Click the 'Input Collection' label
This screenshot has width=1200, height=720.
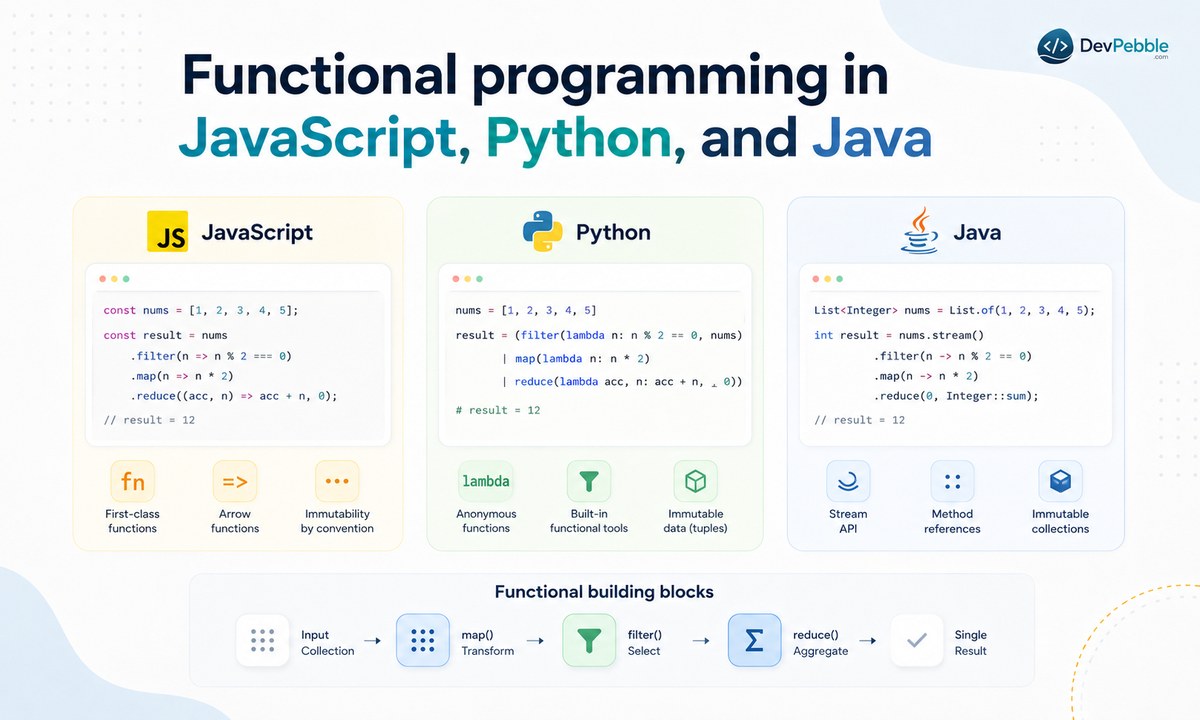(x=328, y=643)
